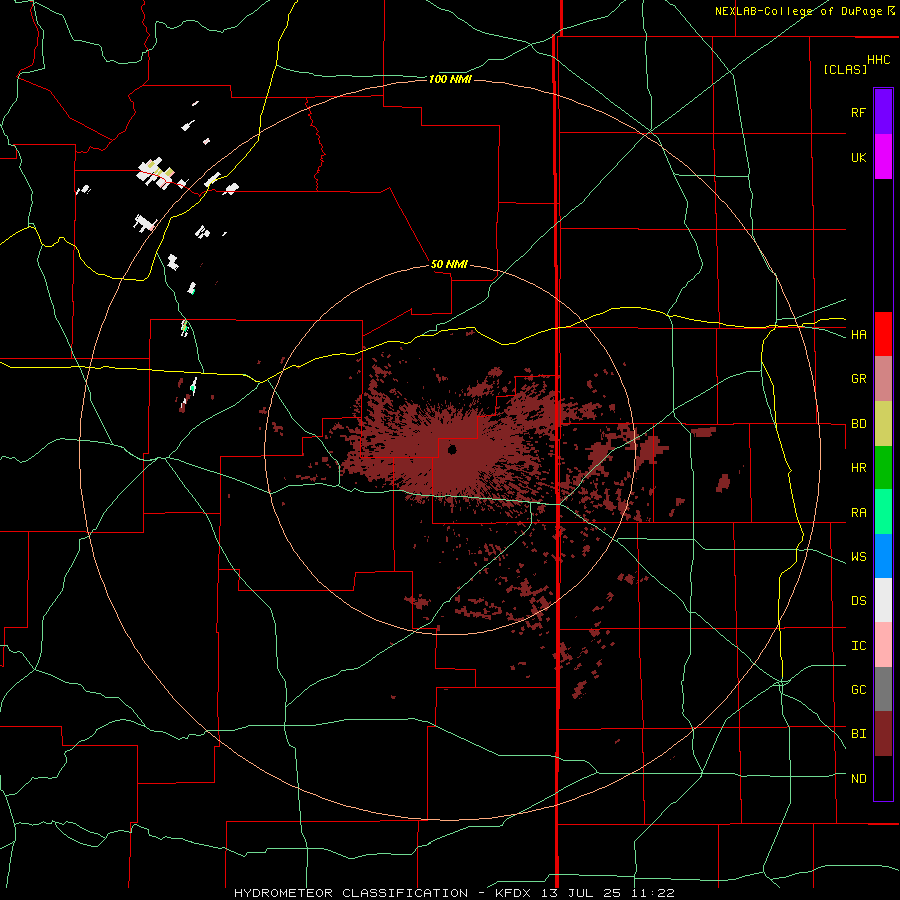Image resolution: width=900 pixels, height=900 pixels.
Task: Click the 50 NMI range ring label
Action: [x=449, y=264]
